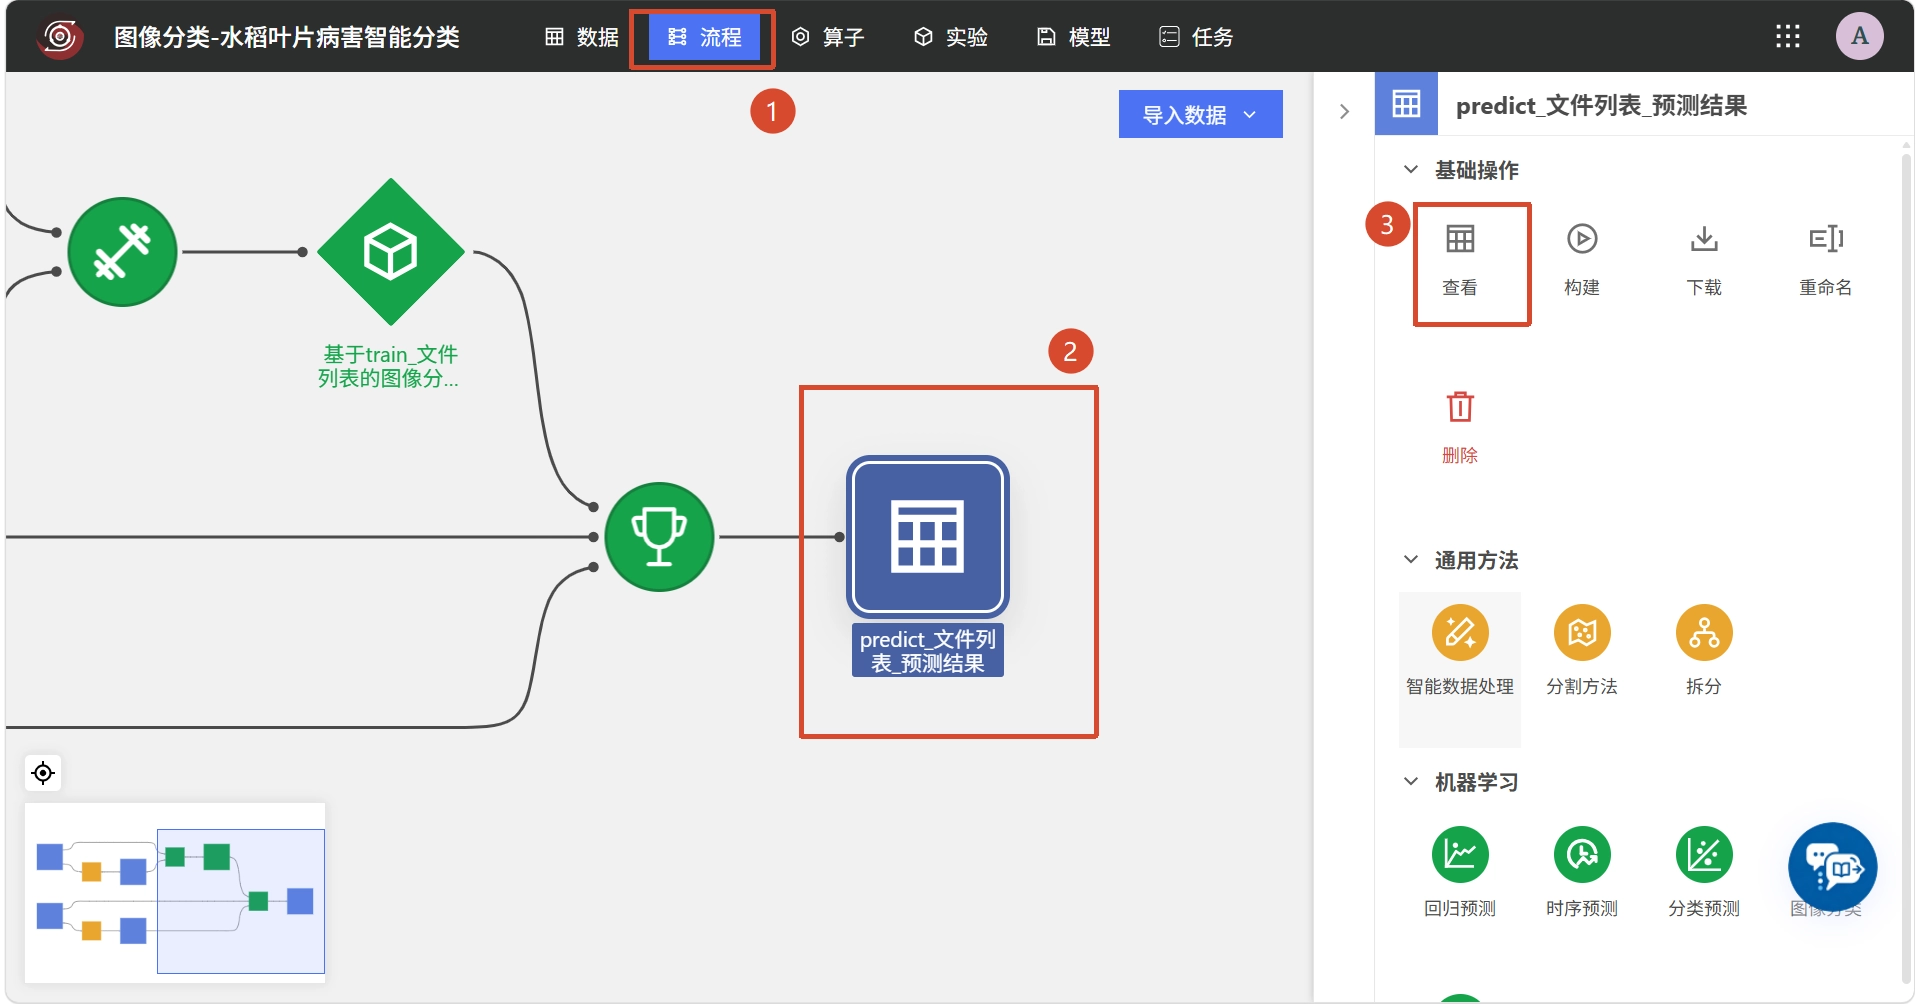
Task: Click the 下载 download icon
Action: 1704,239
